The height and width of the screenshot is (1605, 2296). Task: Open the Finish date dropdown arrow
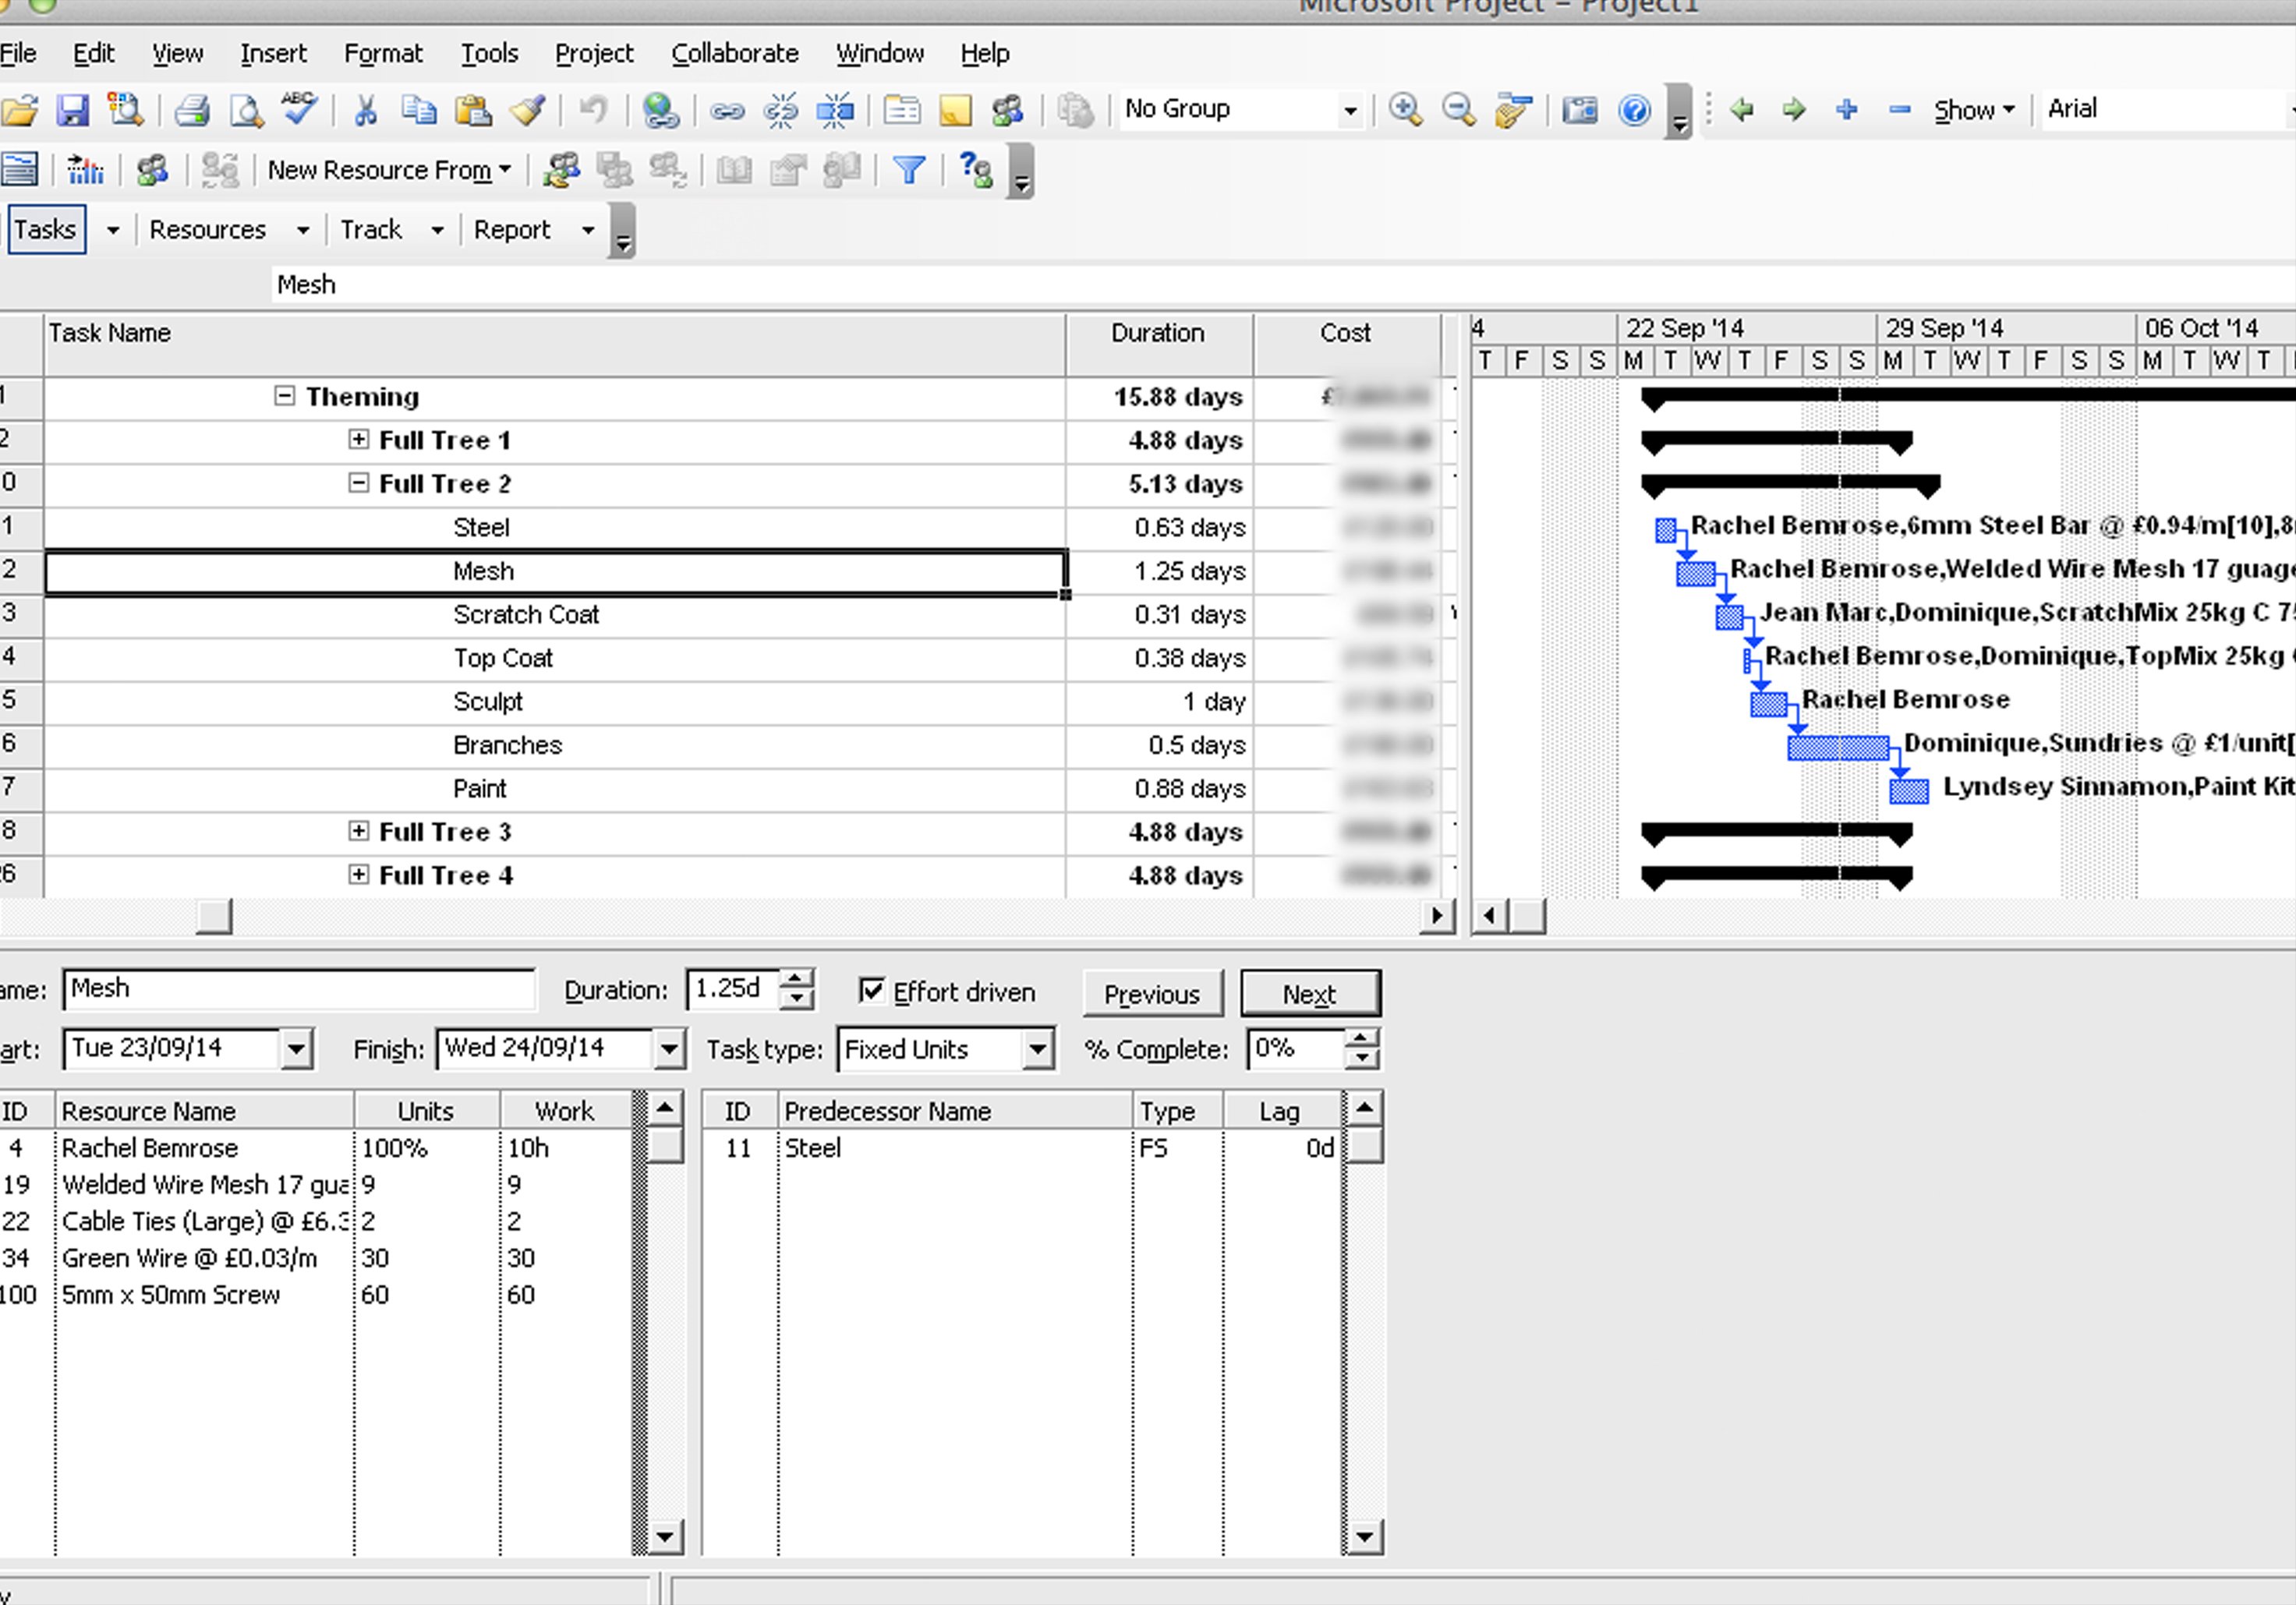(669, 1050)
